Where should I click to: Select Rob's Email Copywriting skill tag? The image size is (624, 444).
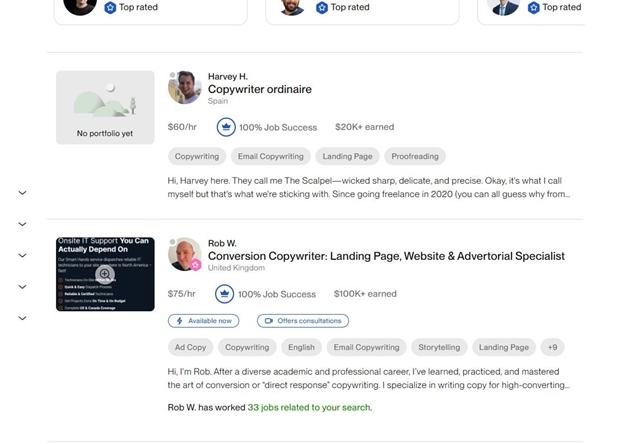click(x=367, y=347)
